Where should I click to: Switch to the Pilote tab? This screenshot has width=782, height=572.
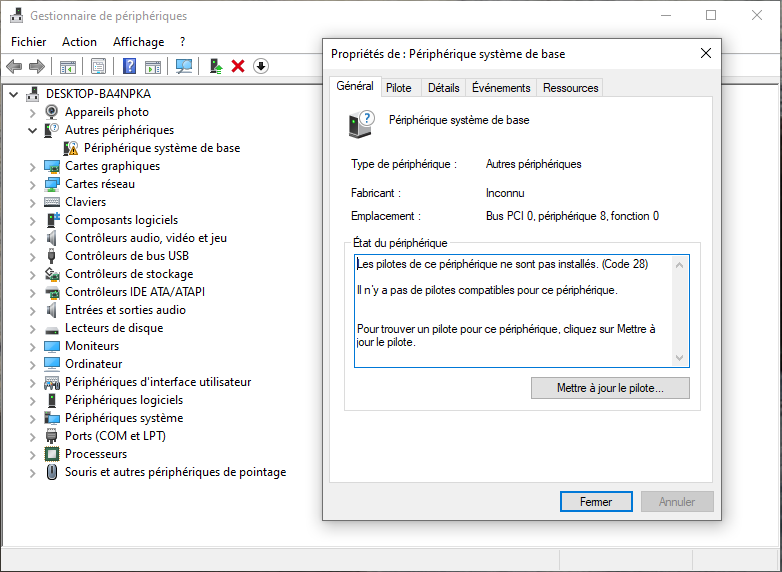point(398,88)
